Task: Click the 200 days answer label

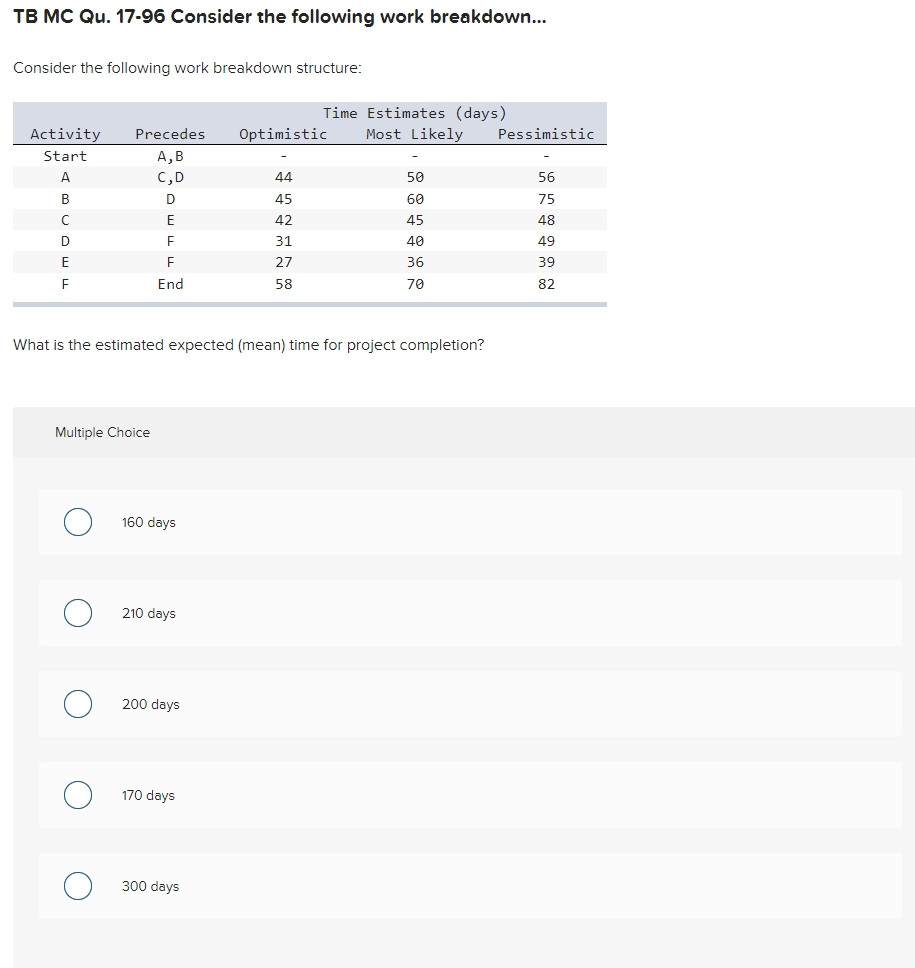Action: coord(150,704)
